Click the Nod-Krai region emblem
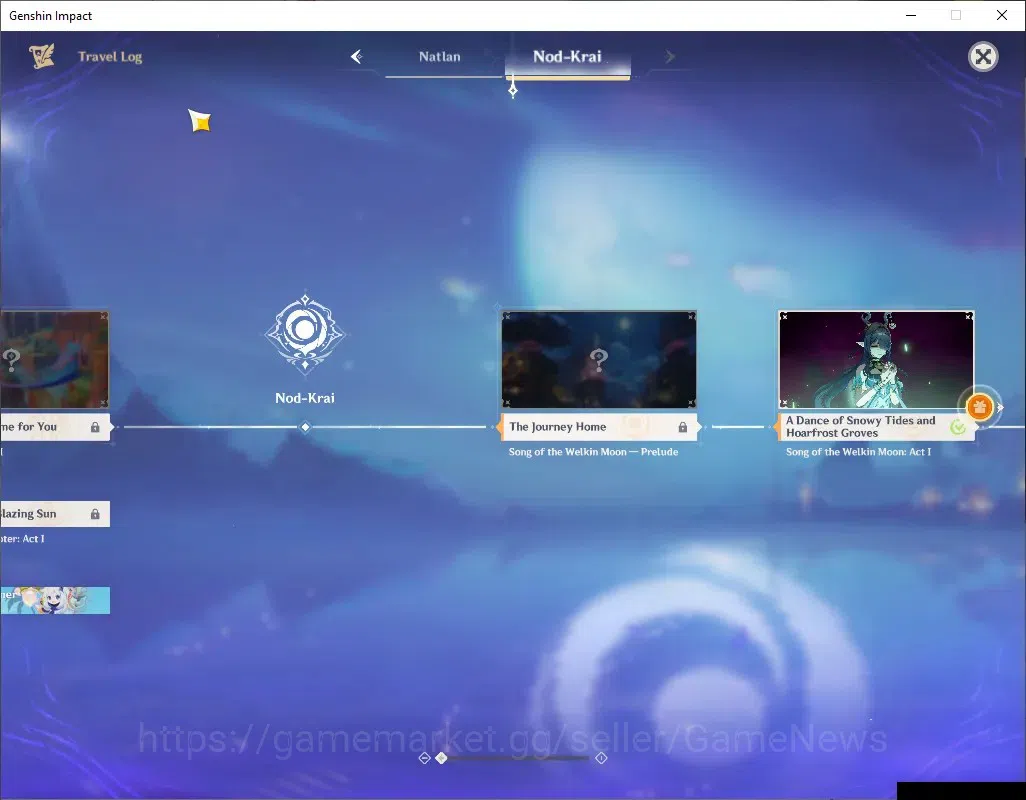 click(x=305, y=334)
